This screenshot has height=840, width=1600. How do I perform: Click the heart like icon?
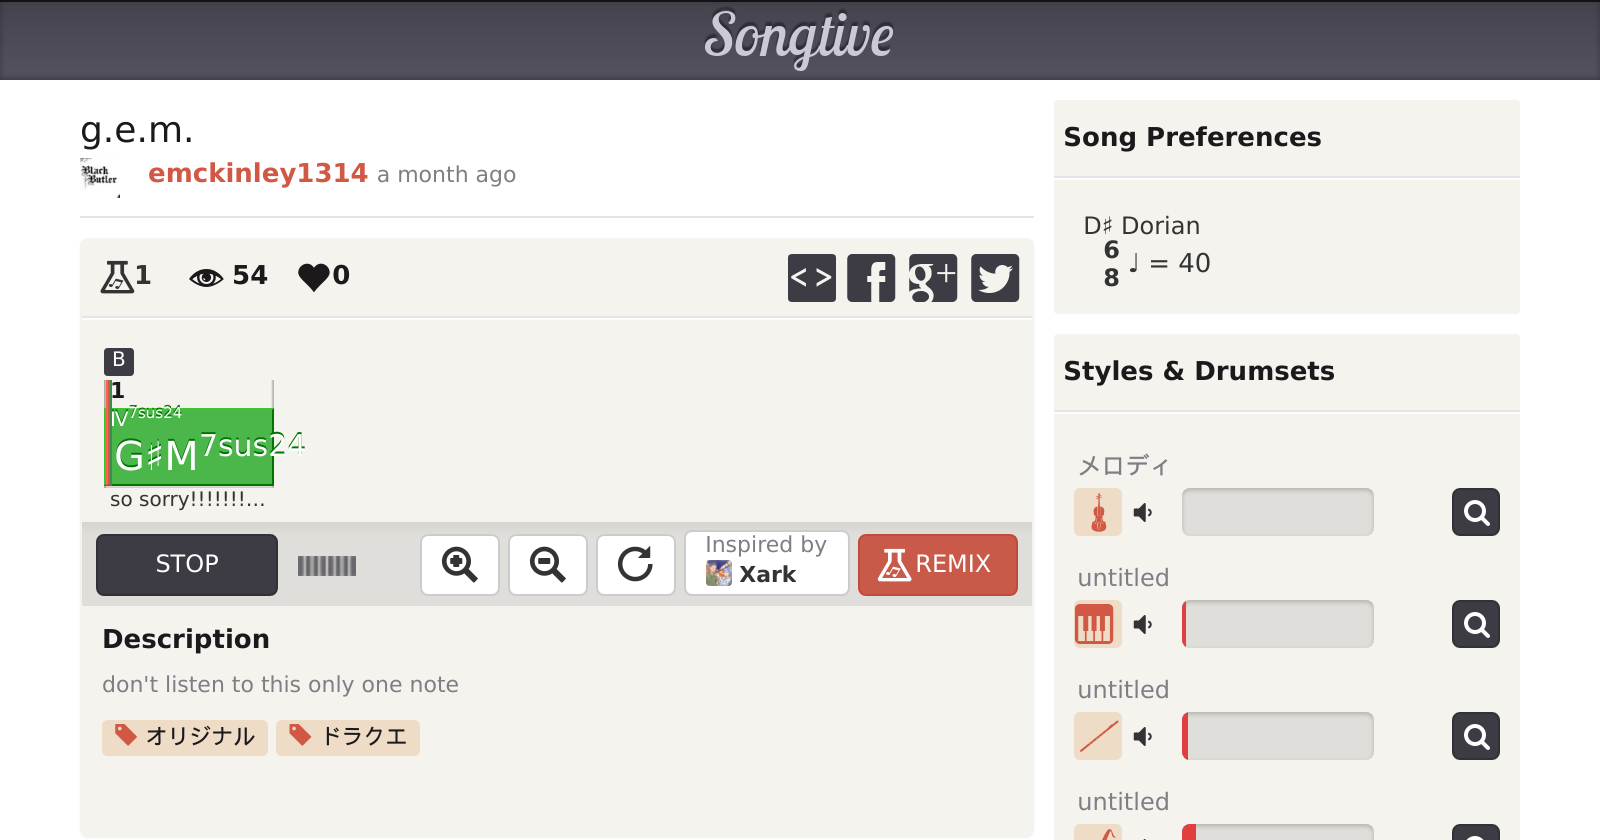pos(314,276)
